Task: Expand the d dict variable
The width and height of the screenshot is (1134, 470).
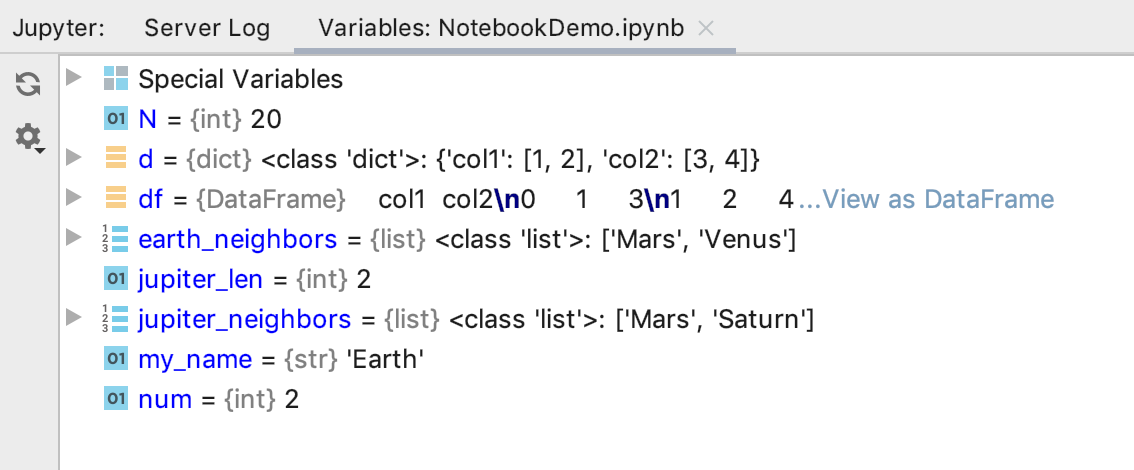Action: click(74, 157)
